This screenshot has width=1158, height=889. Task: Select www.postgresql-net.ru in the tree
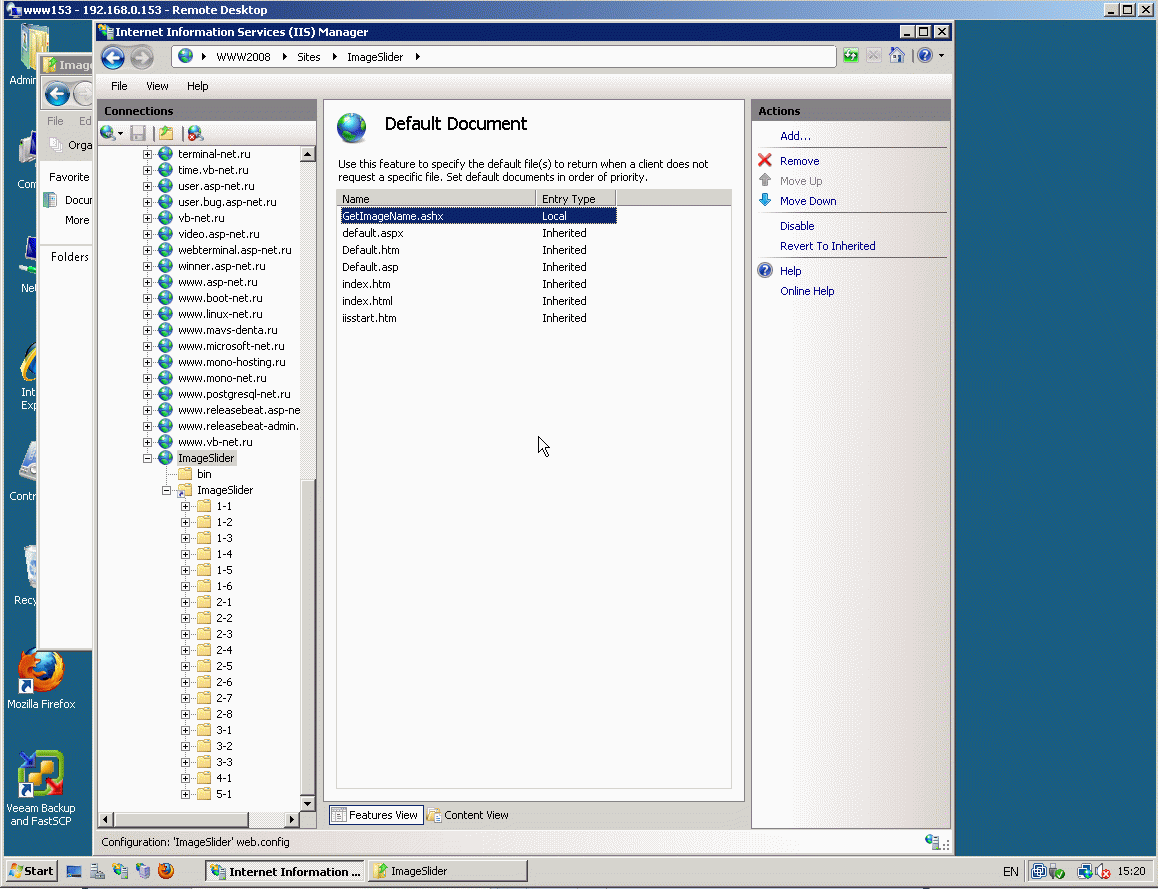(233, 394)
